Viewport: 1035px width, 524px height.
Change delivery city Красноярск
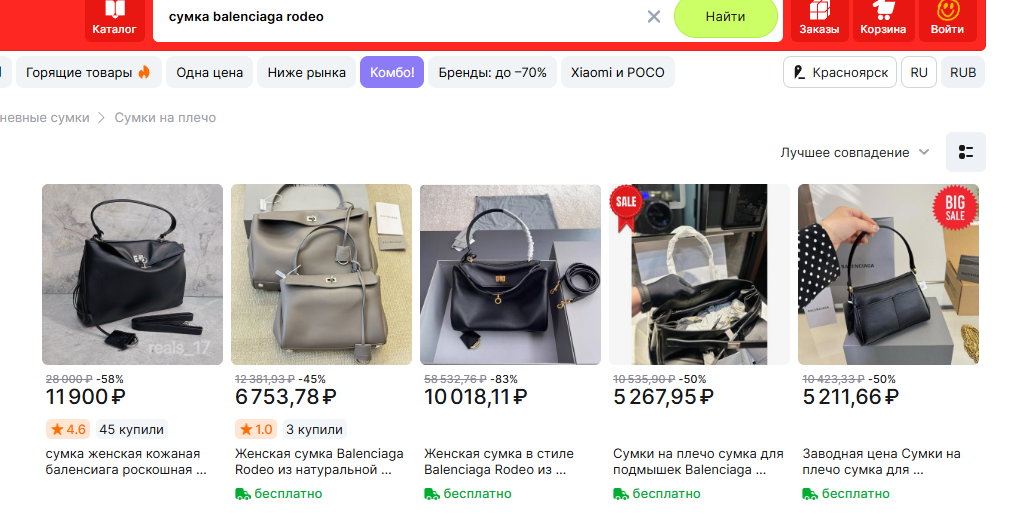coord(840,72)
